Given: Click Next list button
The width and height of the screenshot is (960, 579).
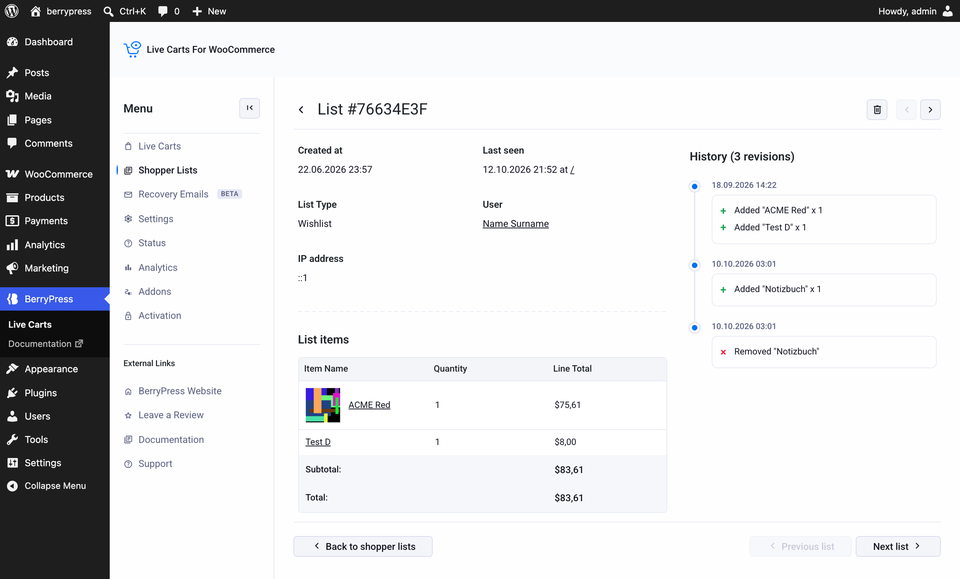Looking at the screenshot, I should click(898, 547).
